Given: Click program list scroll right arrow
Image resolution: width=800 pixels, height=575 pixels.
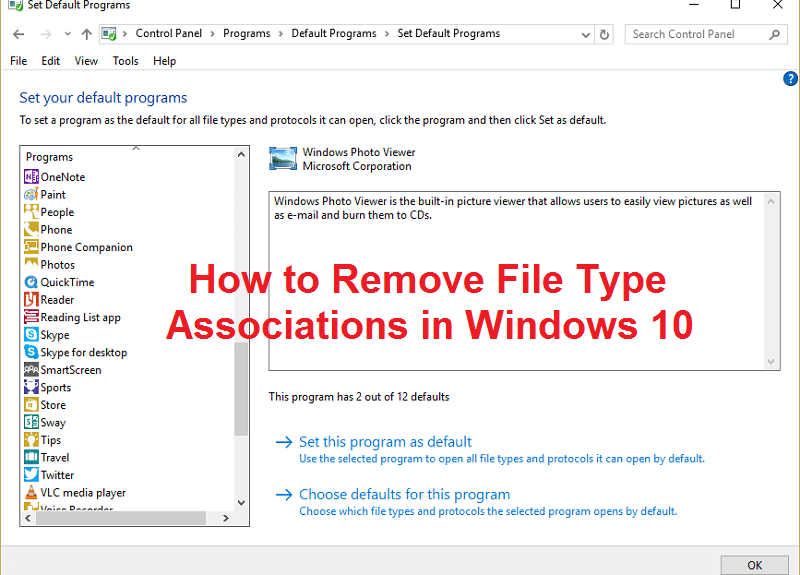Looking at the screenshot, I should pyautogui.click(x=226, y=518).
